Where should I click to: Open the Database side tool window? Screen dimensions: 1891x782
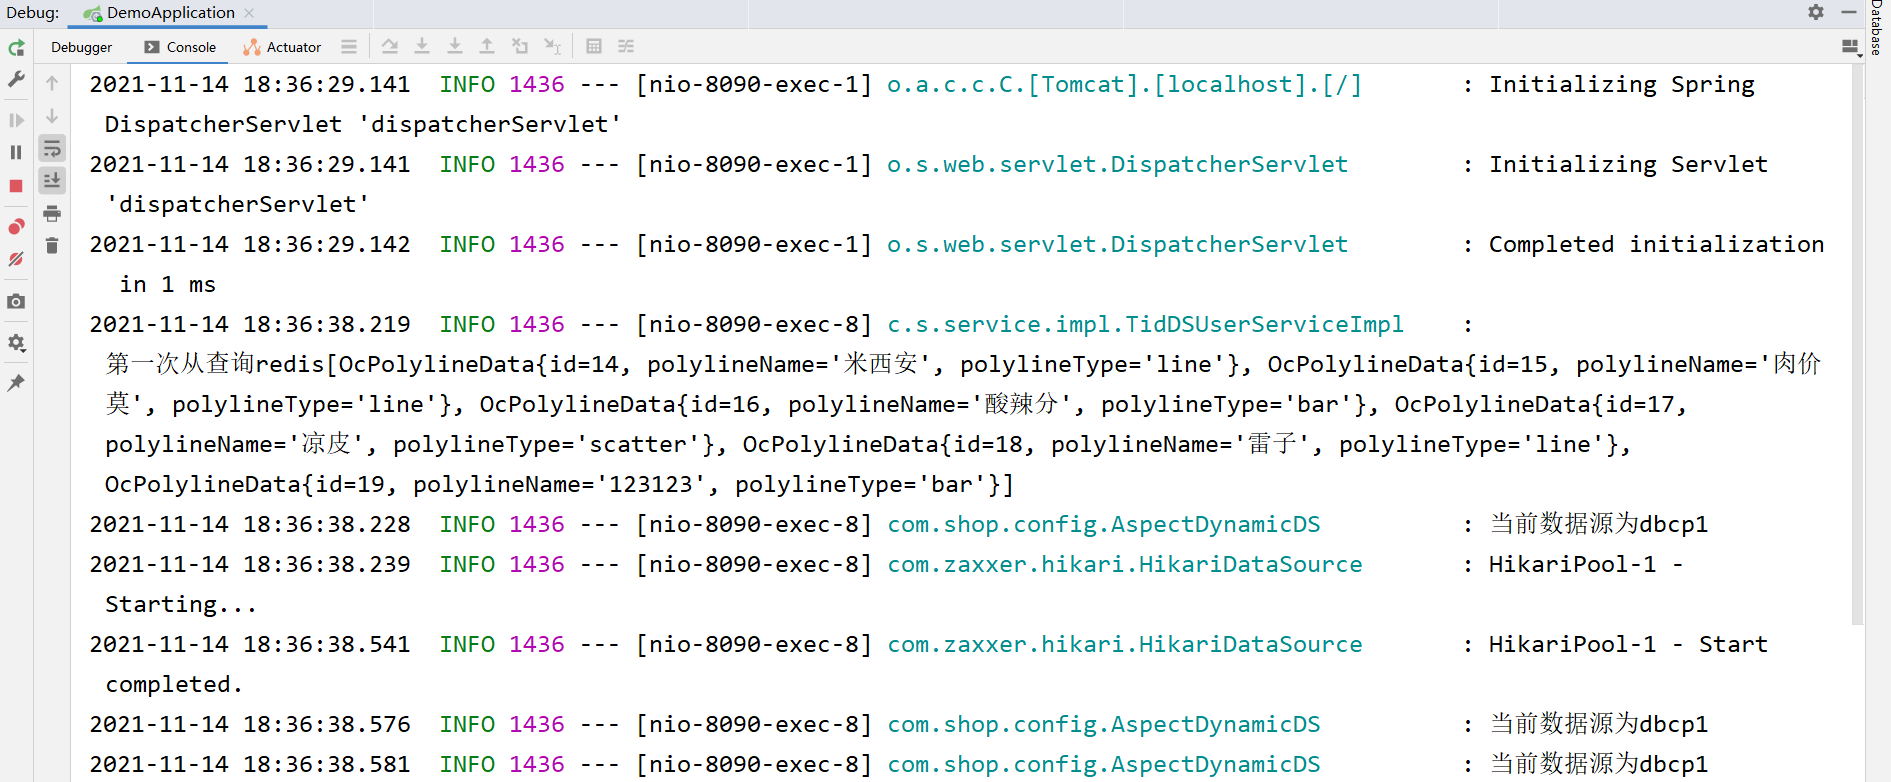pos(1876,28)
